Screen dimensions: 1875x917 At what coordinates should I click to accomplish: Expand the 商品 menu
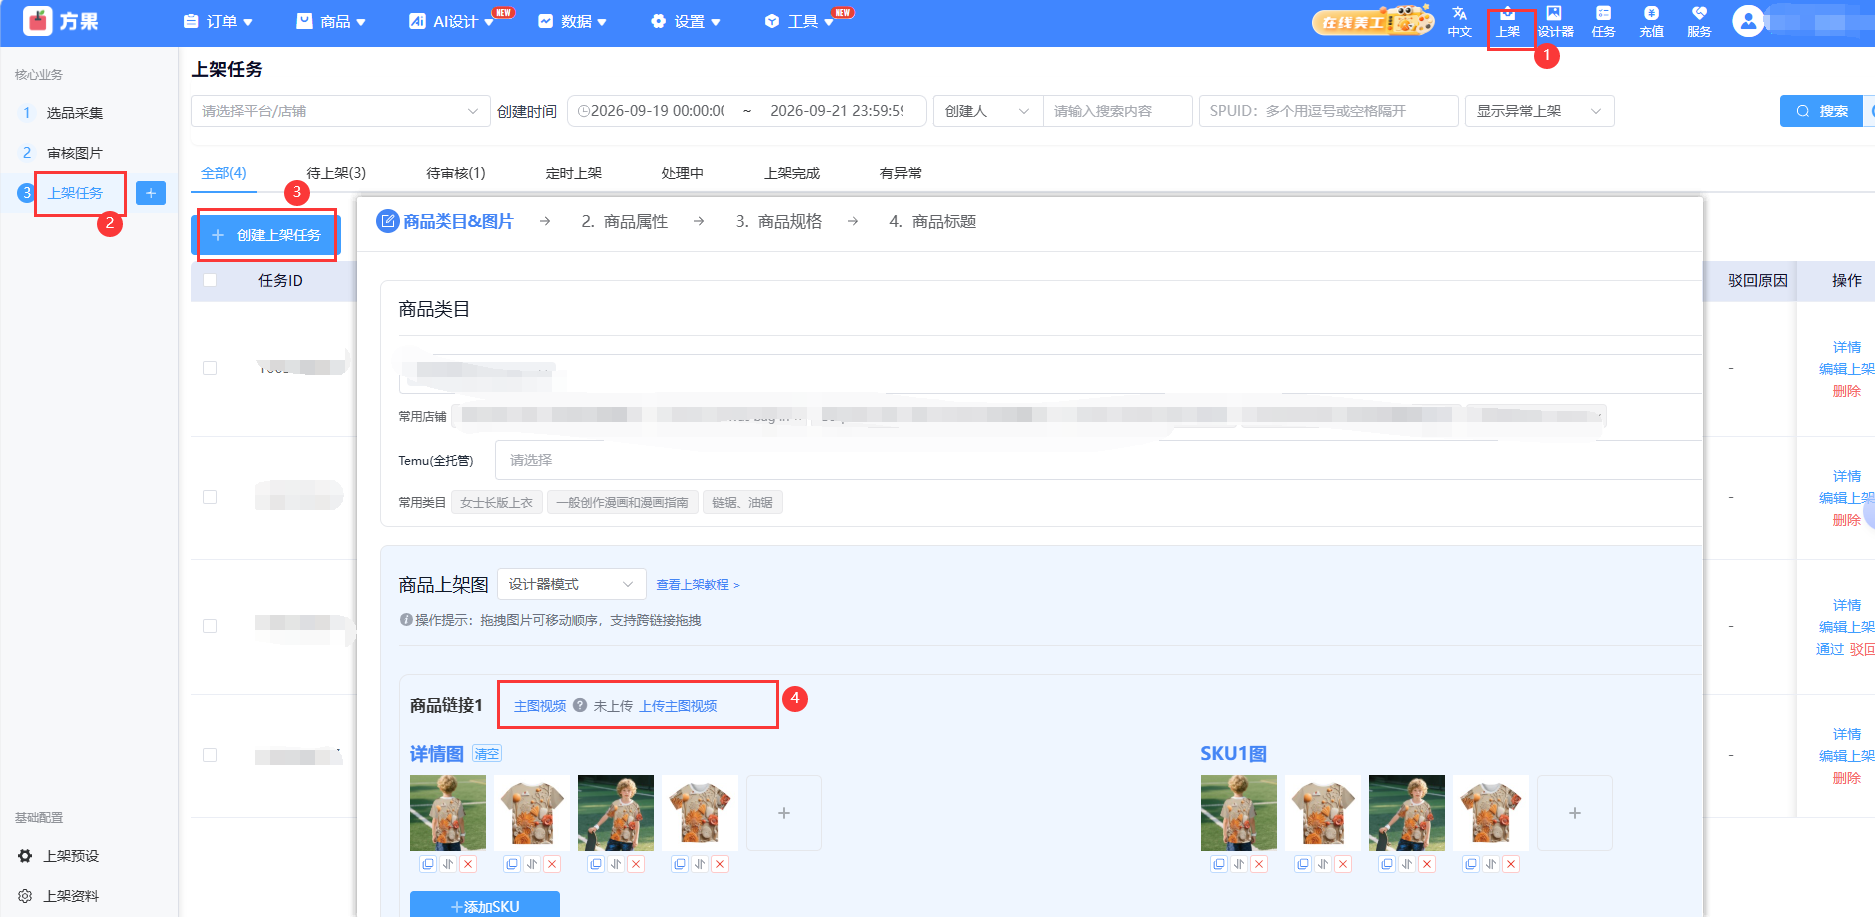pyautogui.click(x=332, y=21)
